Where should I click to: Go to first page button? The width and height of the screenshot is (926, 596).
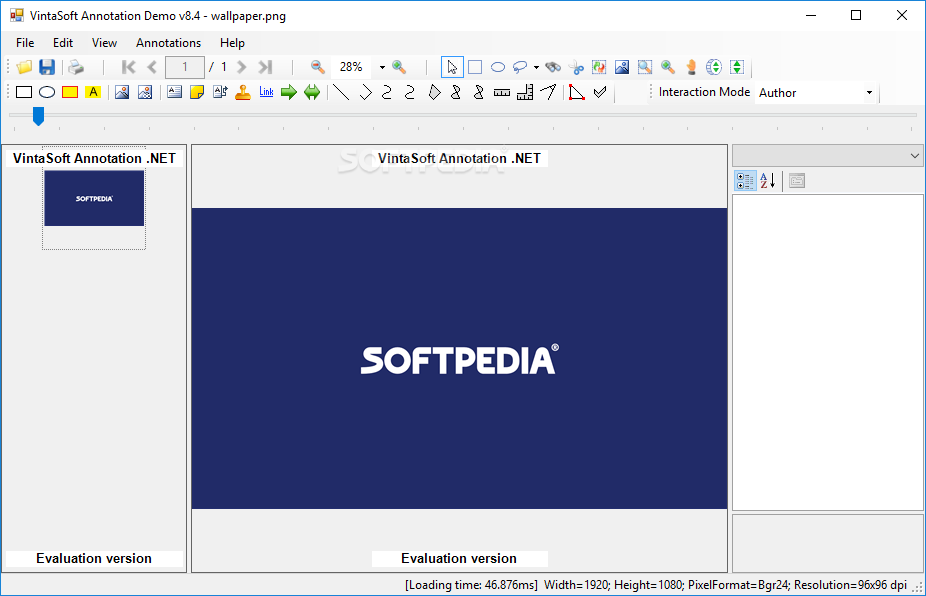click(128, 67)
